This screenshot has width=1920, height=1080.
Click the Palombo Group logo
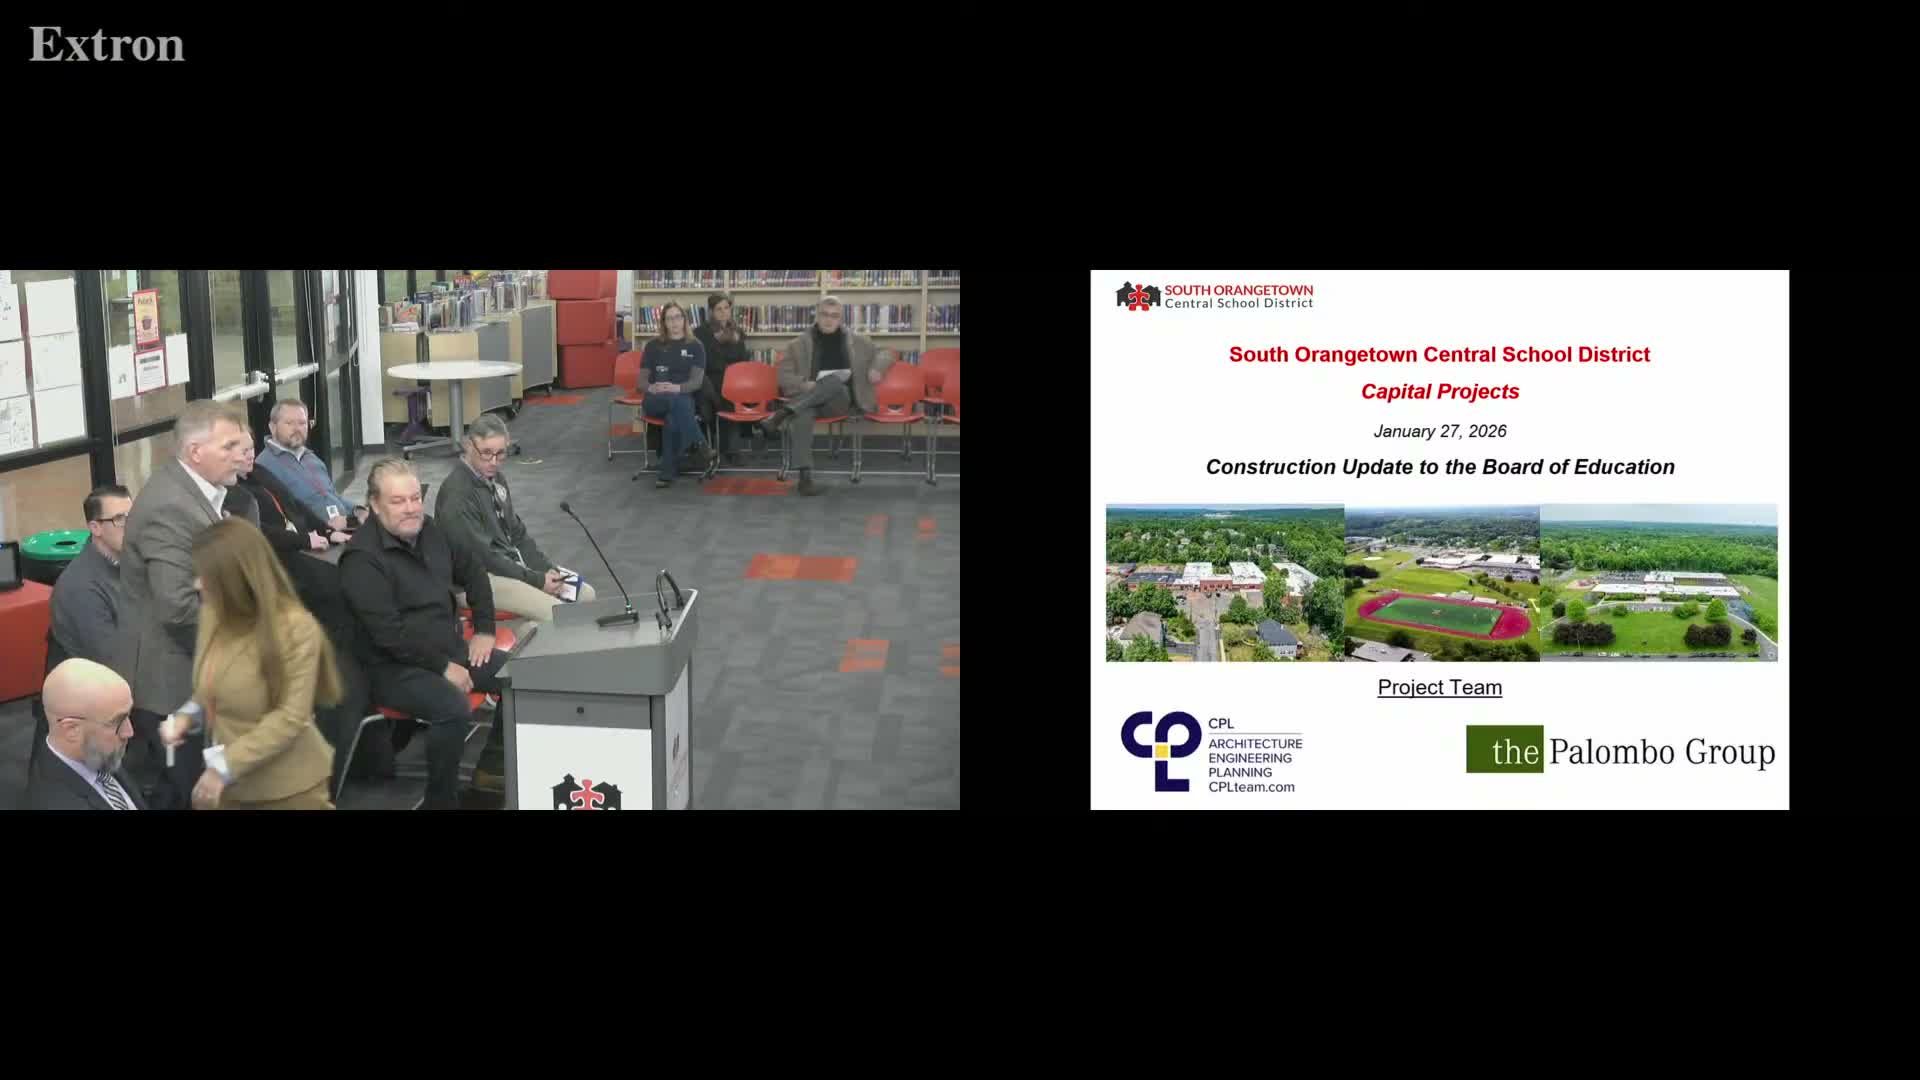pos(1620,750)
